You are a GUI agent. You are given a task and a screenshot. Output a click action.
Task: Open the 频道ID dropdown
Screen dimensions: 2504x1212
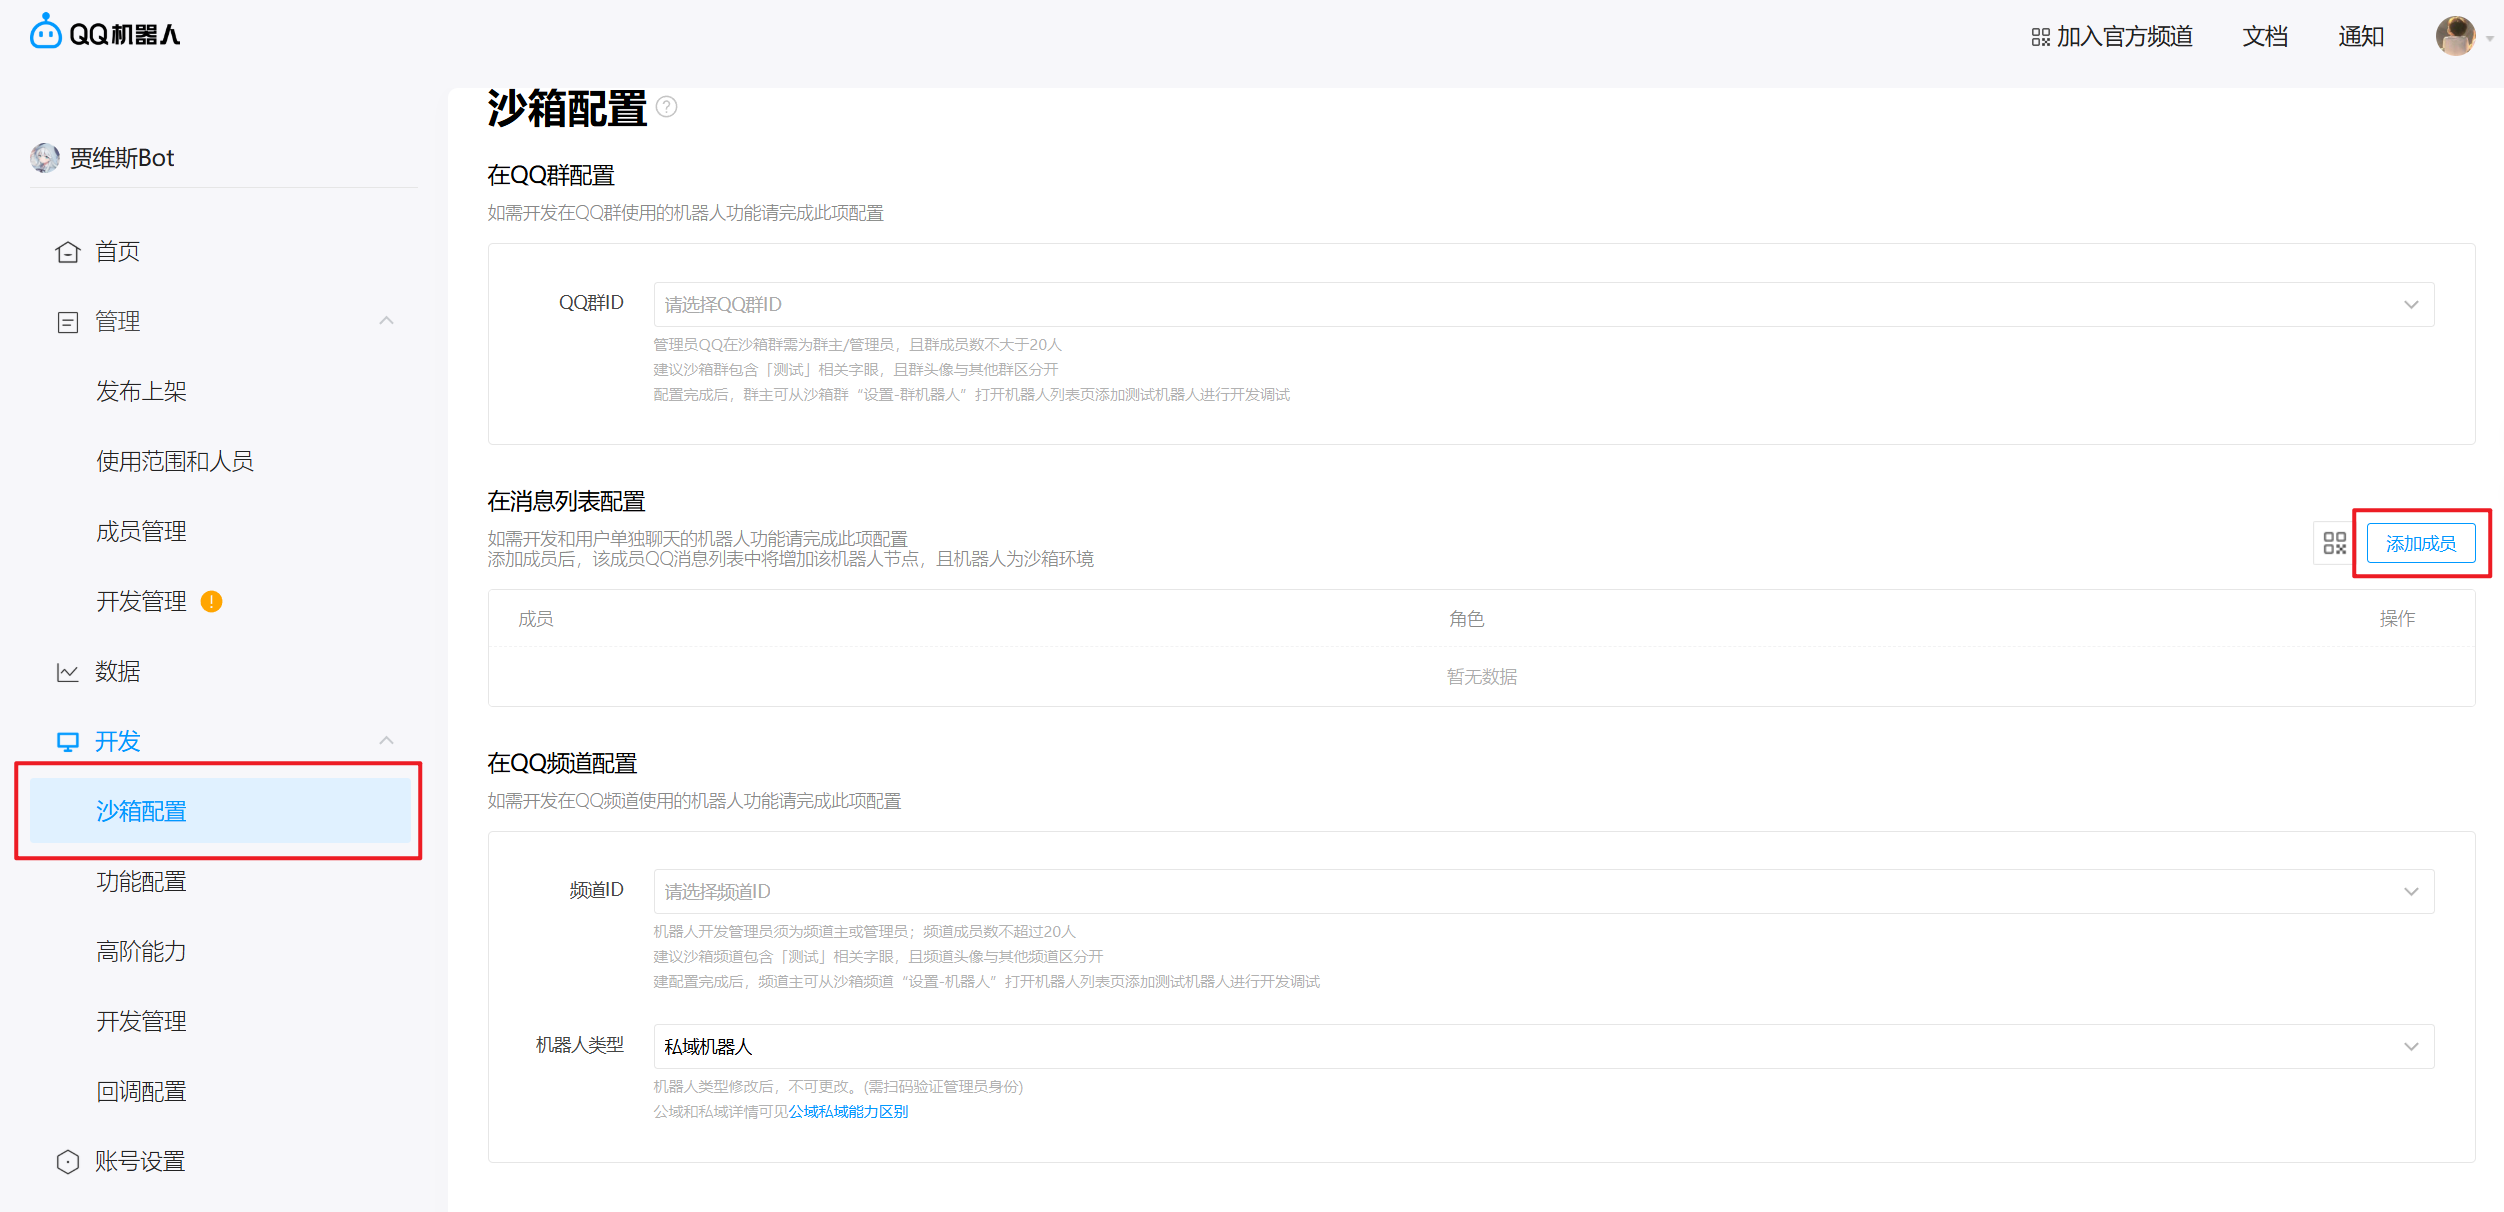click(1543, 891)
